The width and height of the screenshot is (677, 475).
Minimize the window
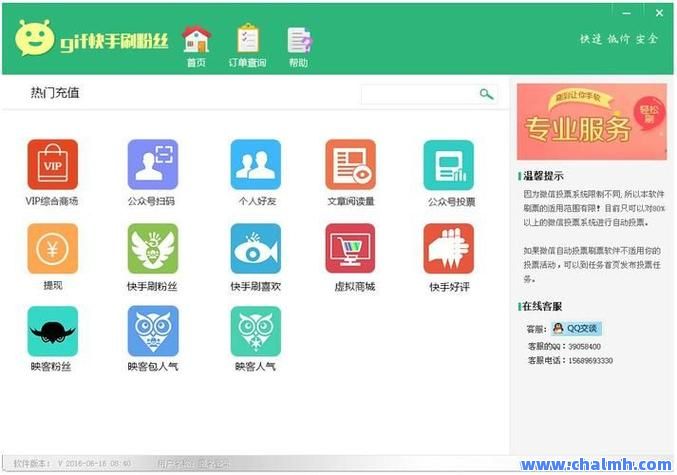point(626,13)
